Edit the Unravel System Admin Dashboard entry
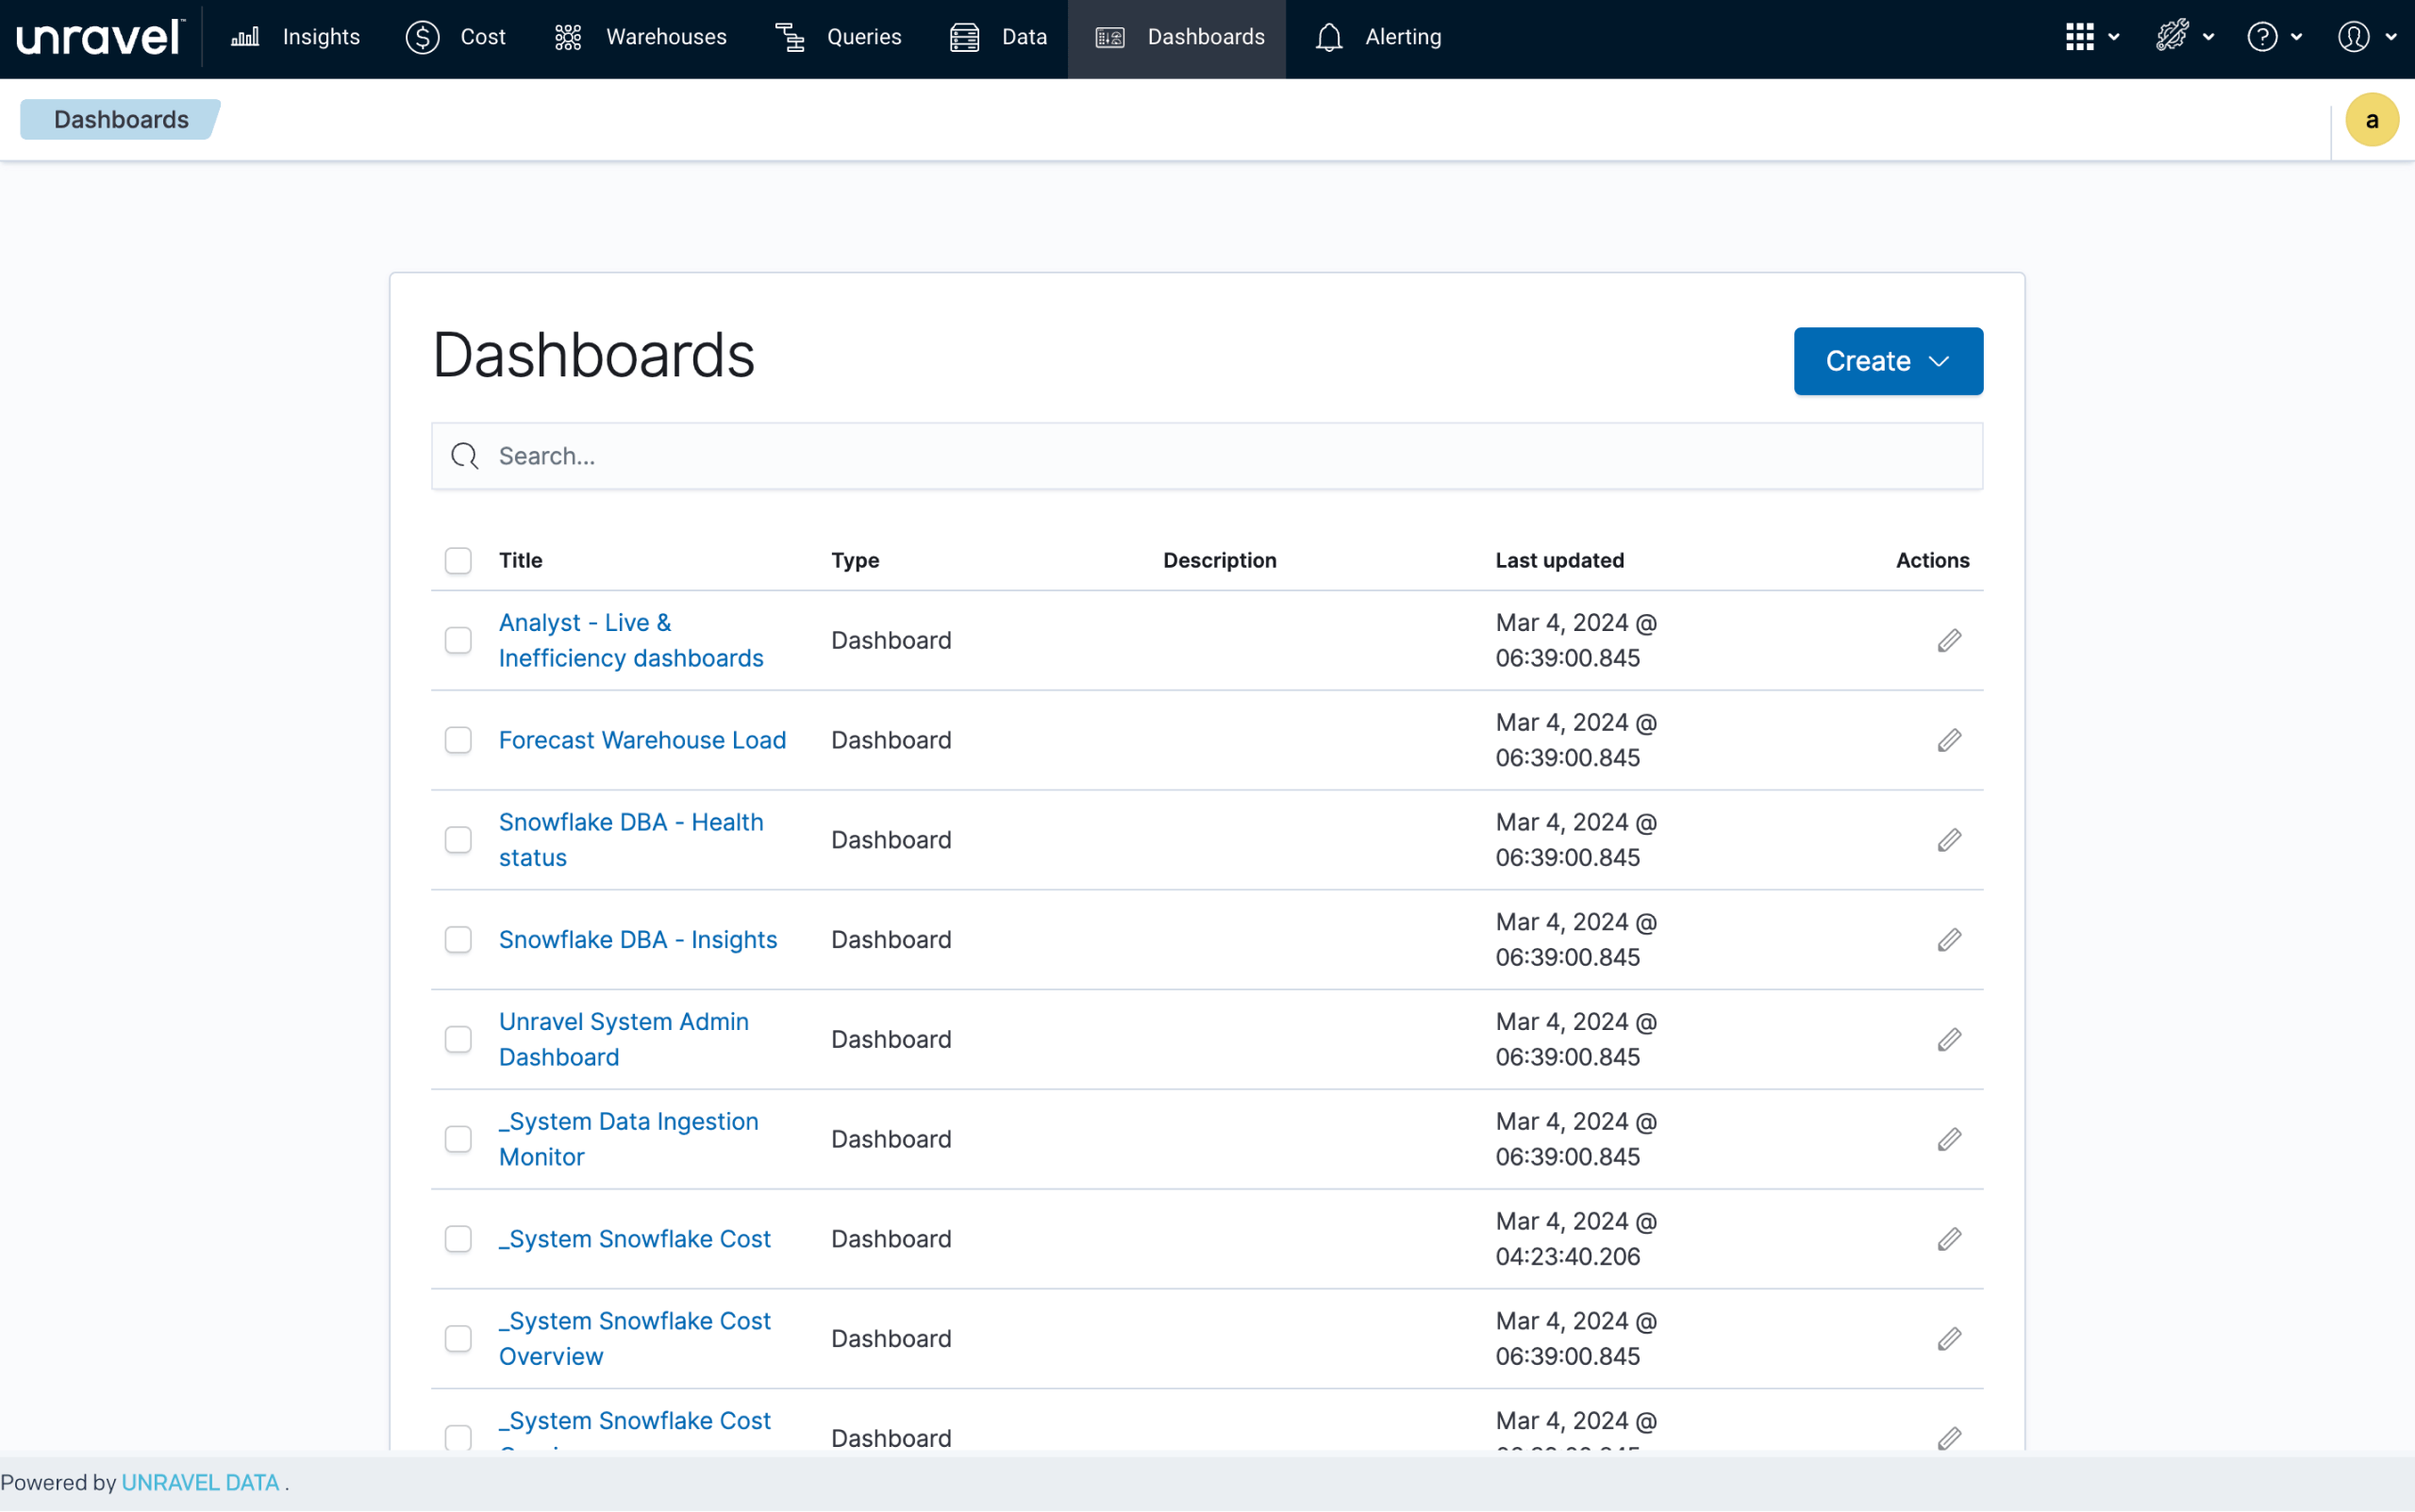The height and width of the screenshot is (1512, 2415). coord(1948,1040)
